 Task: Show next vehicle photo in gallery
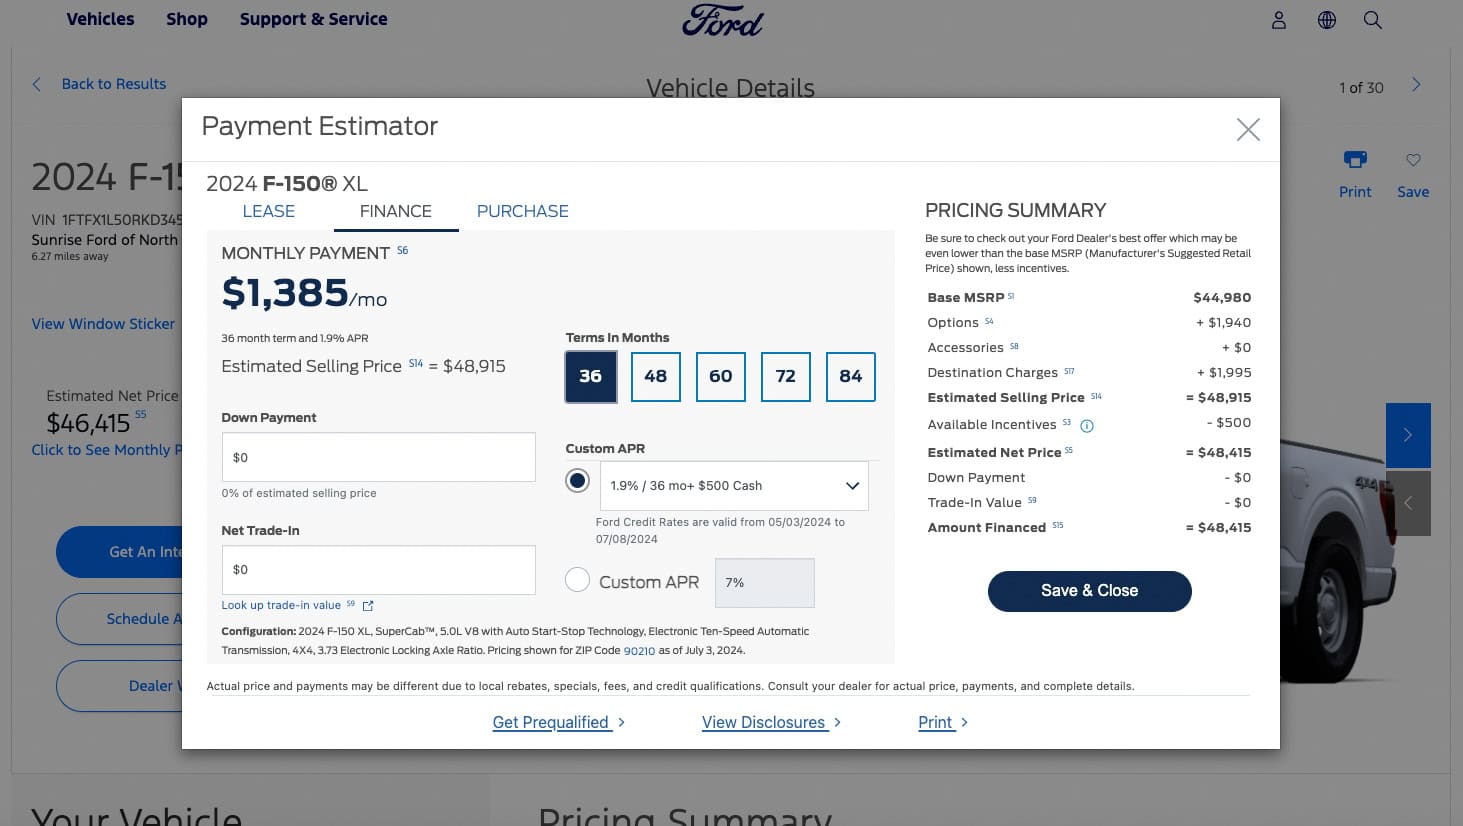point(1408,435)
